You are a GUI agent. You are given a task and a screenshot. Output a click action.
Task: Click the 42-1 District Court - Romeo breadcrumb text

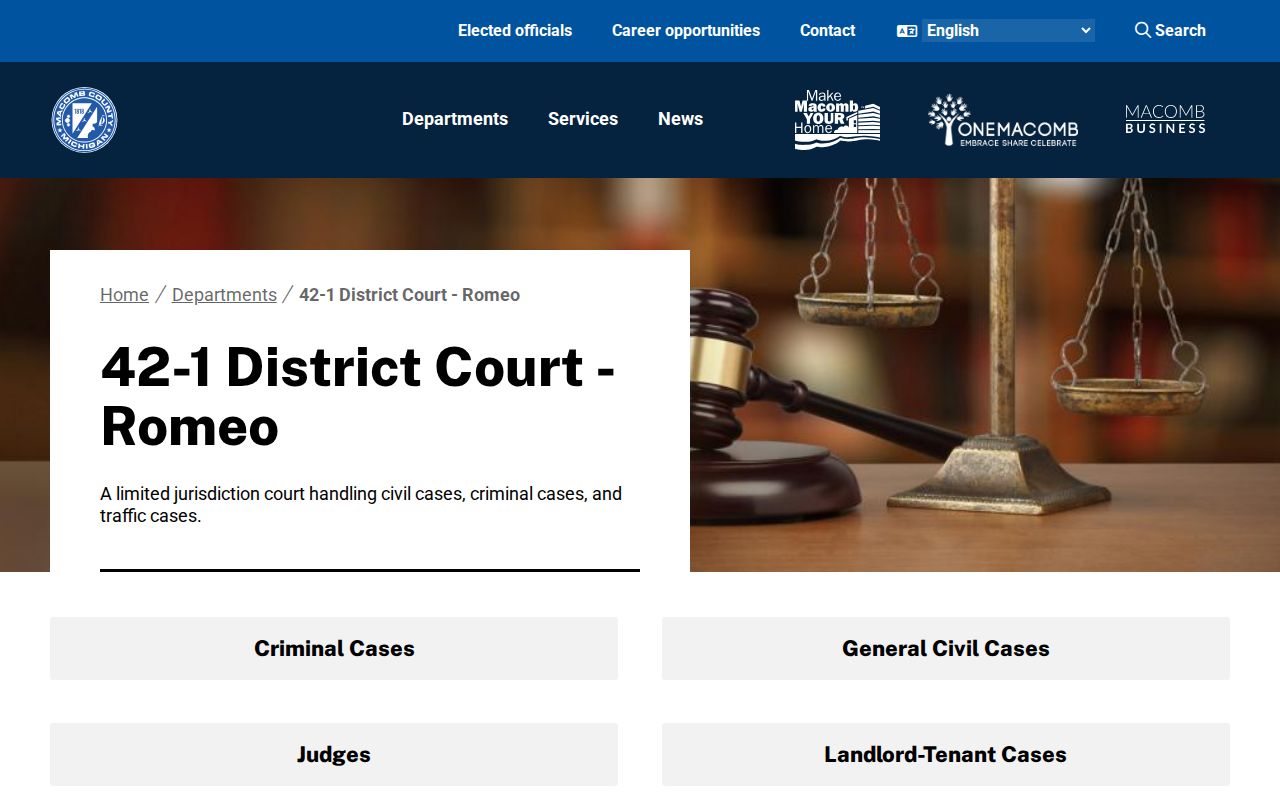pyautogui.click(x=409, y=295)
